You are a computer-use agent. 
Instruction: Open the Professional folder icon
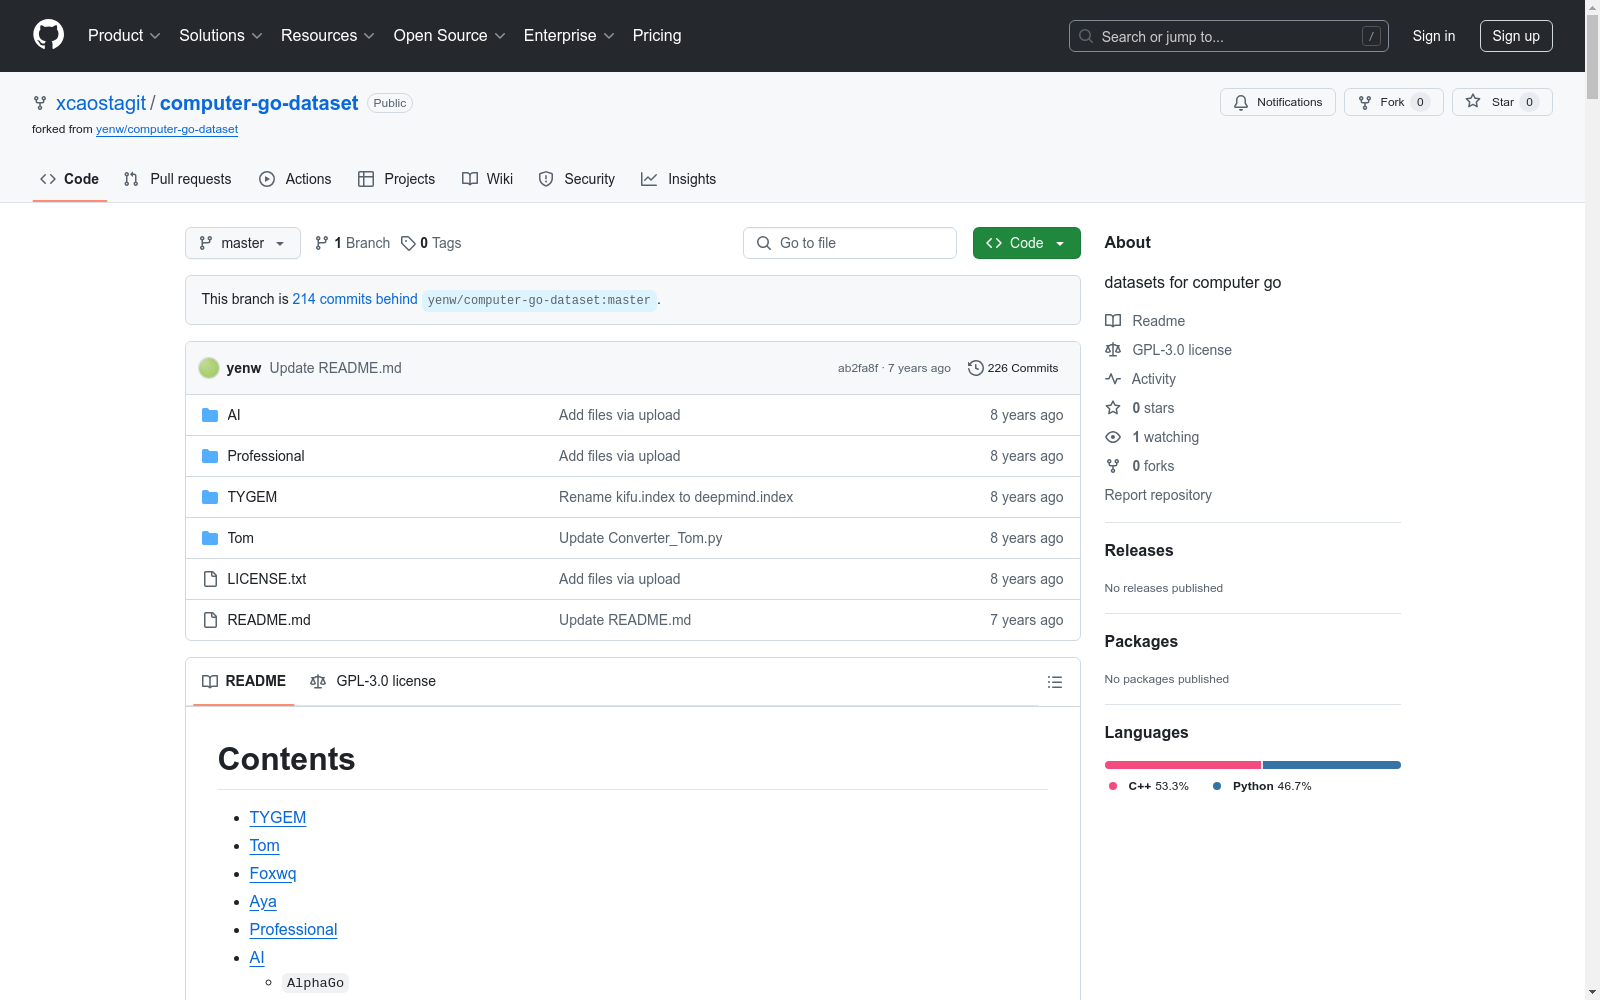click(x=210, y=456)
